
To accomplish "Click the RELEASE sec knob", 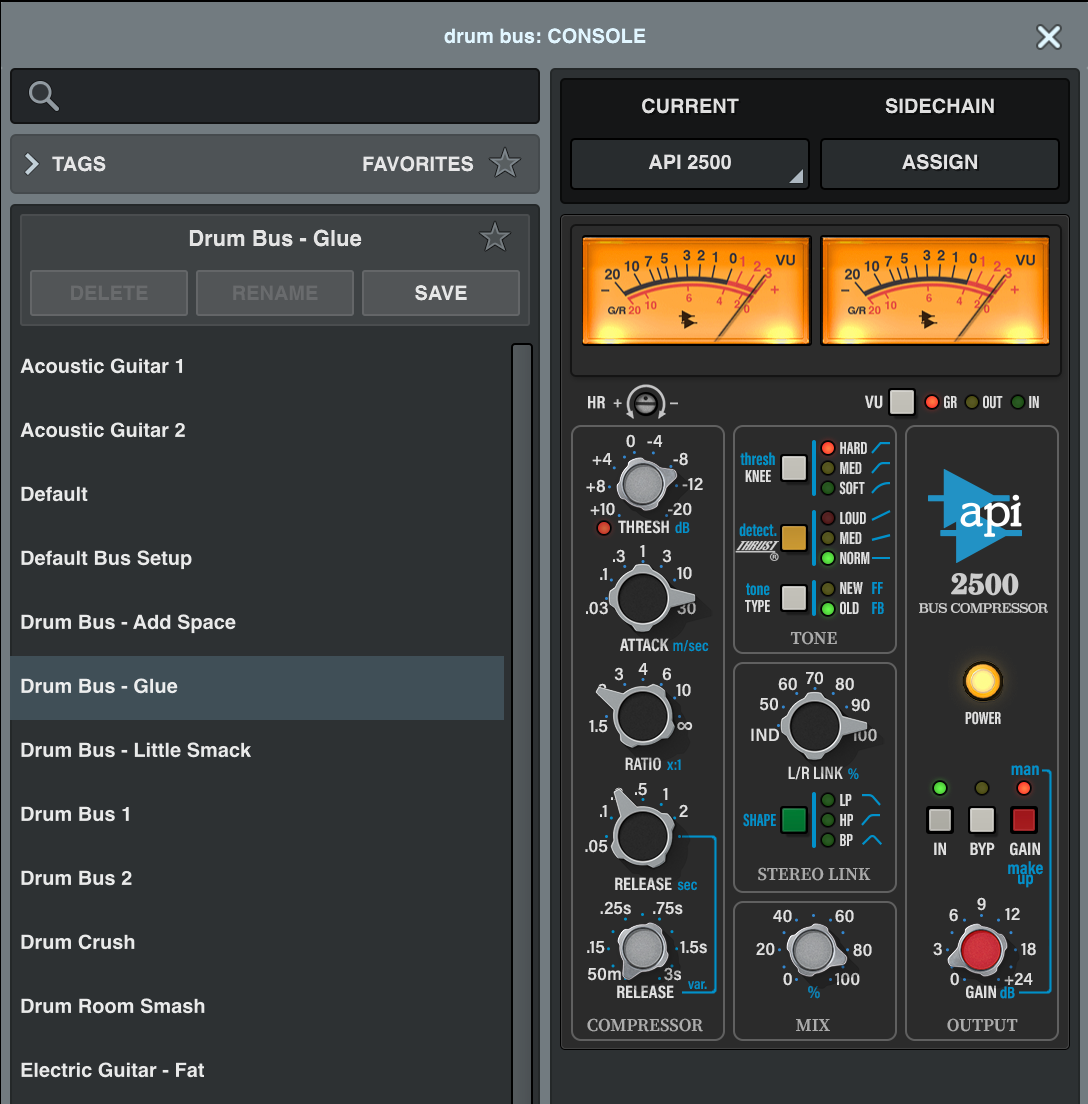I will point(642,836).
